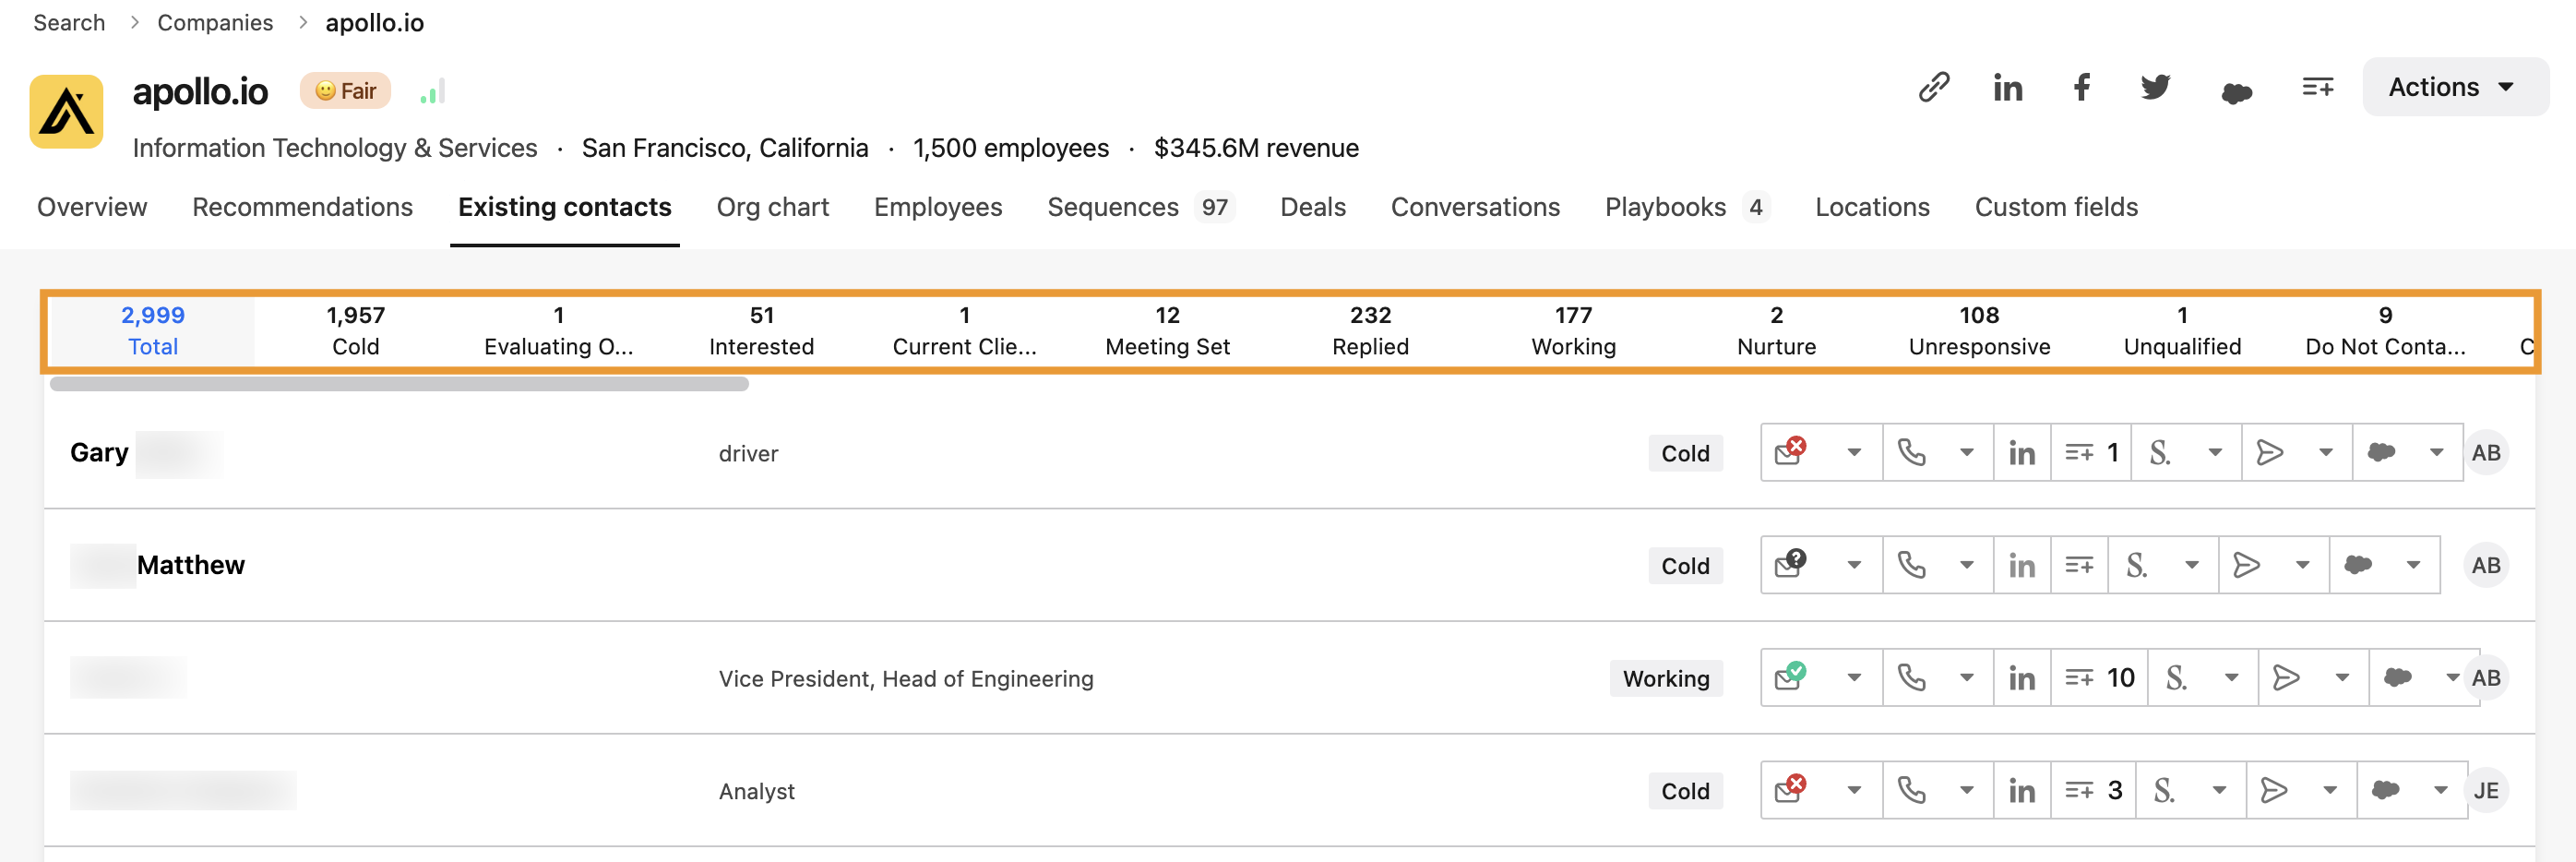The height and width of the screenshot is (862, 2576).
Task: Click the Working status badge
Action: 1665,678
